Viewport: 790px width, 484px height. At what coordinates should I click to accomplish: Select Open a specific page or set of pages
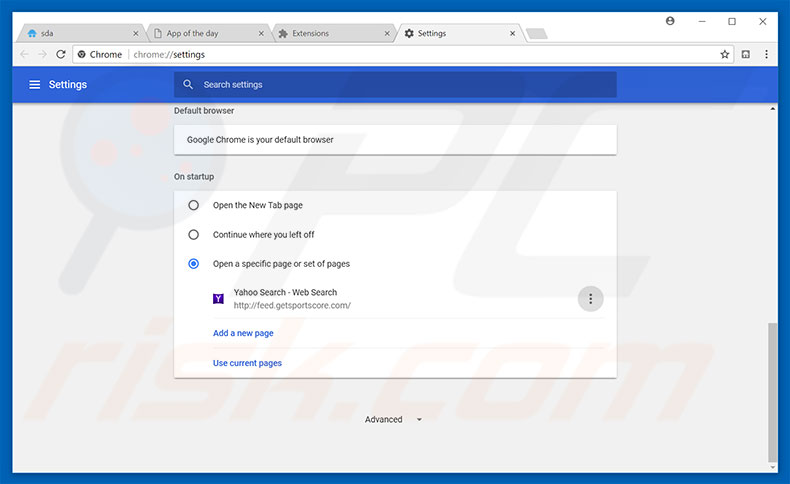pos(193,264)
